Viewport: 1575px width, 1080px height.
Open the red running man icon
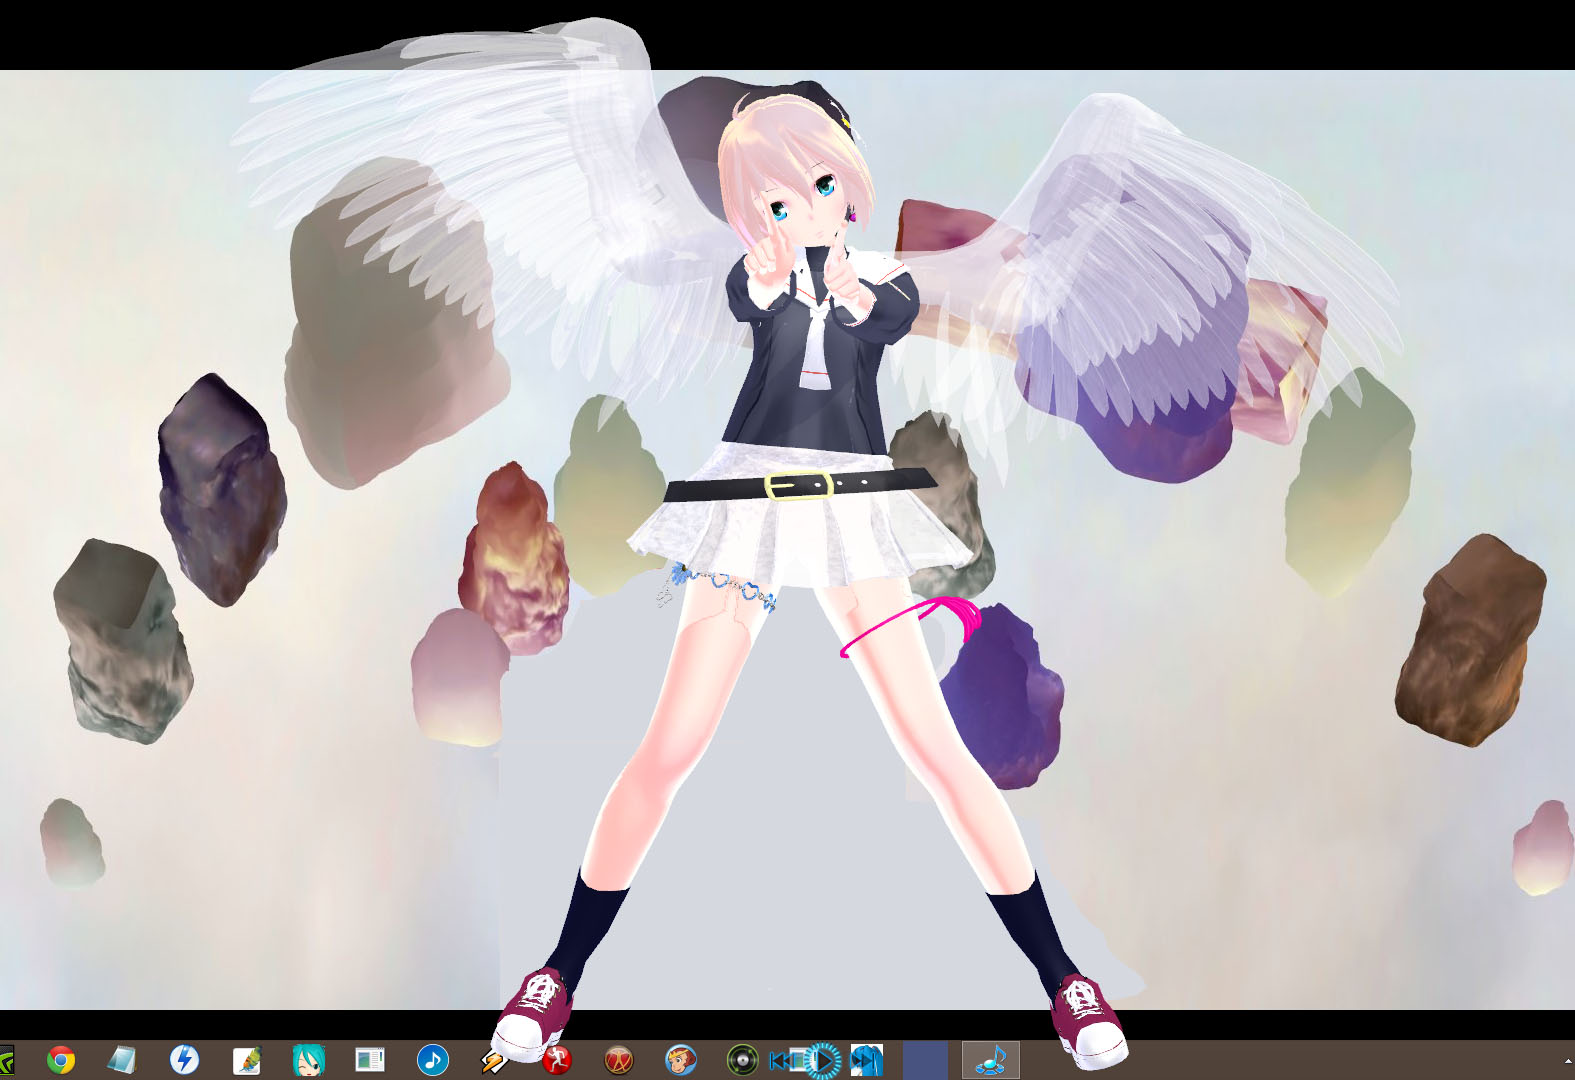click(x=556, y=1060)
